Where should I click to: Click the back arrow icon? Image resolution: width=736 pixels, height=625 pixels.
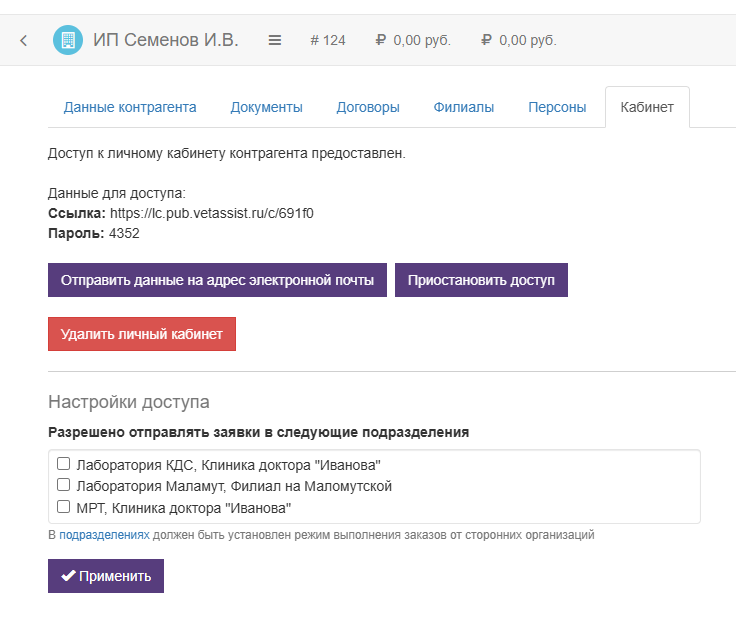click(x=24, y=41)
